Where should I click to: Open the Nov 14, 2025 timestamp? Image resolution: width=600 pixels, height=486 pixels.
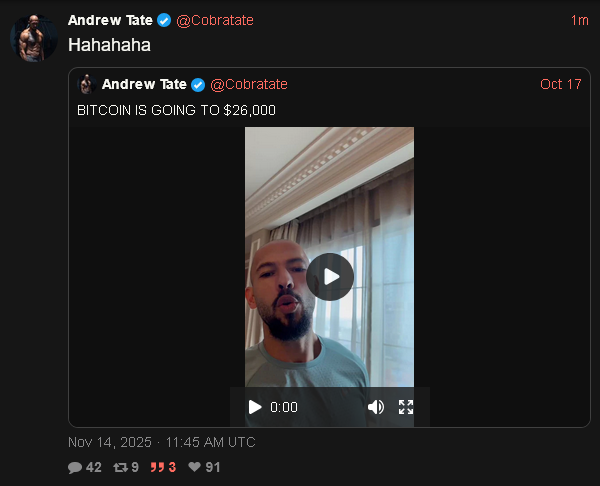tap(161, 442)
